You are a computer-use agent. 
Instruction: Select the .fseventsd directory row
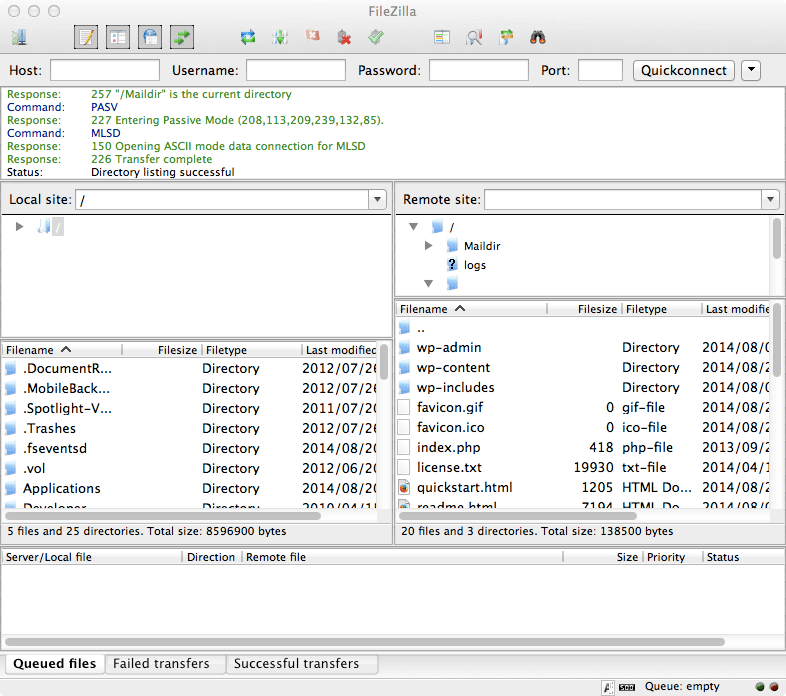coord(190,448)
